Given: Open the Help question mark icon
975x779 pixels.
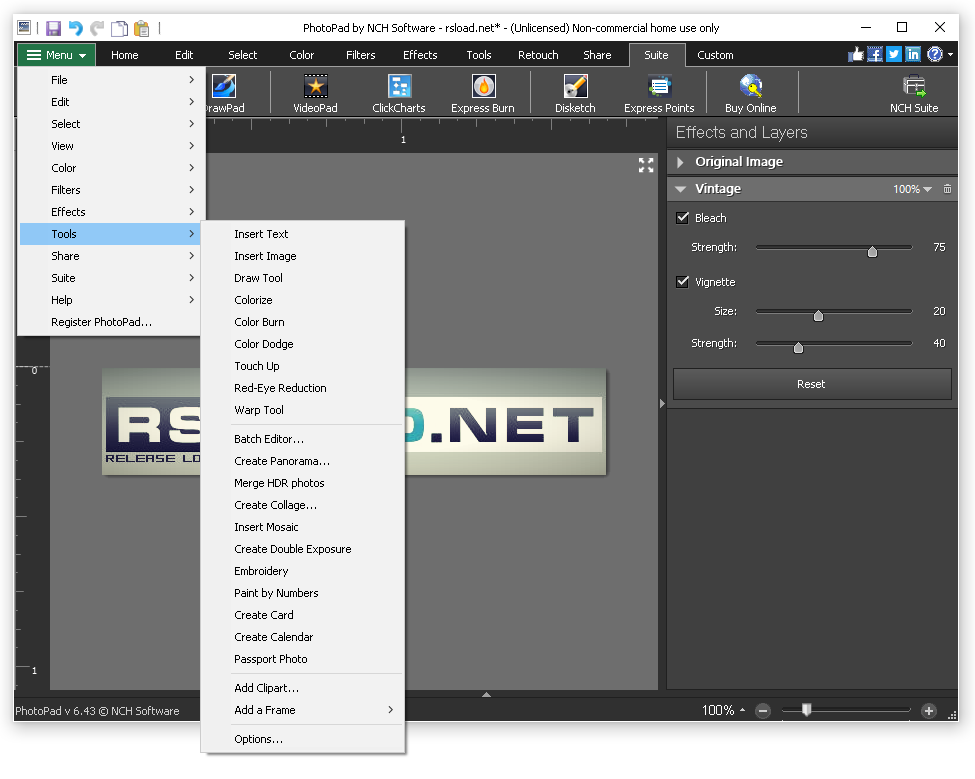Looking at the screenshot, I should tap(935, 54).
